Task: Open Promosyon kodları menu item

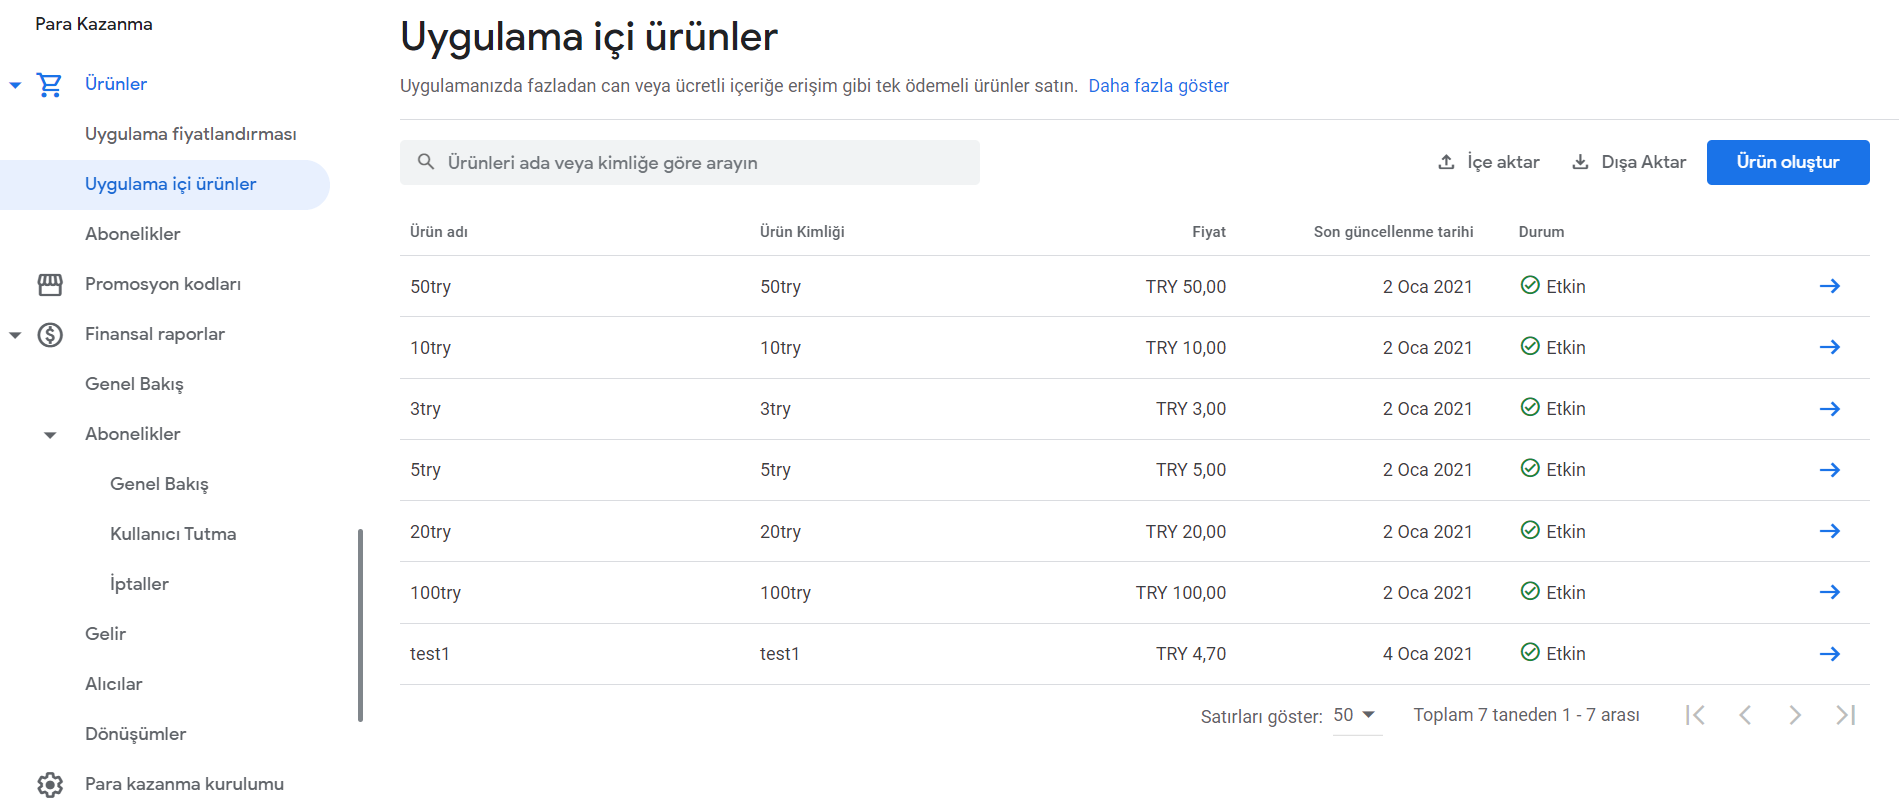Action: [x=163, y=284]
